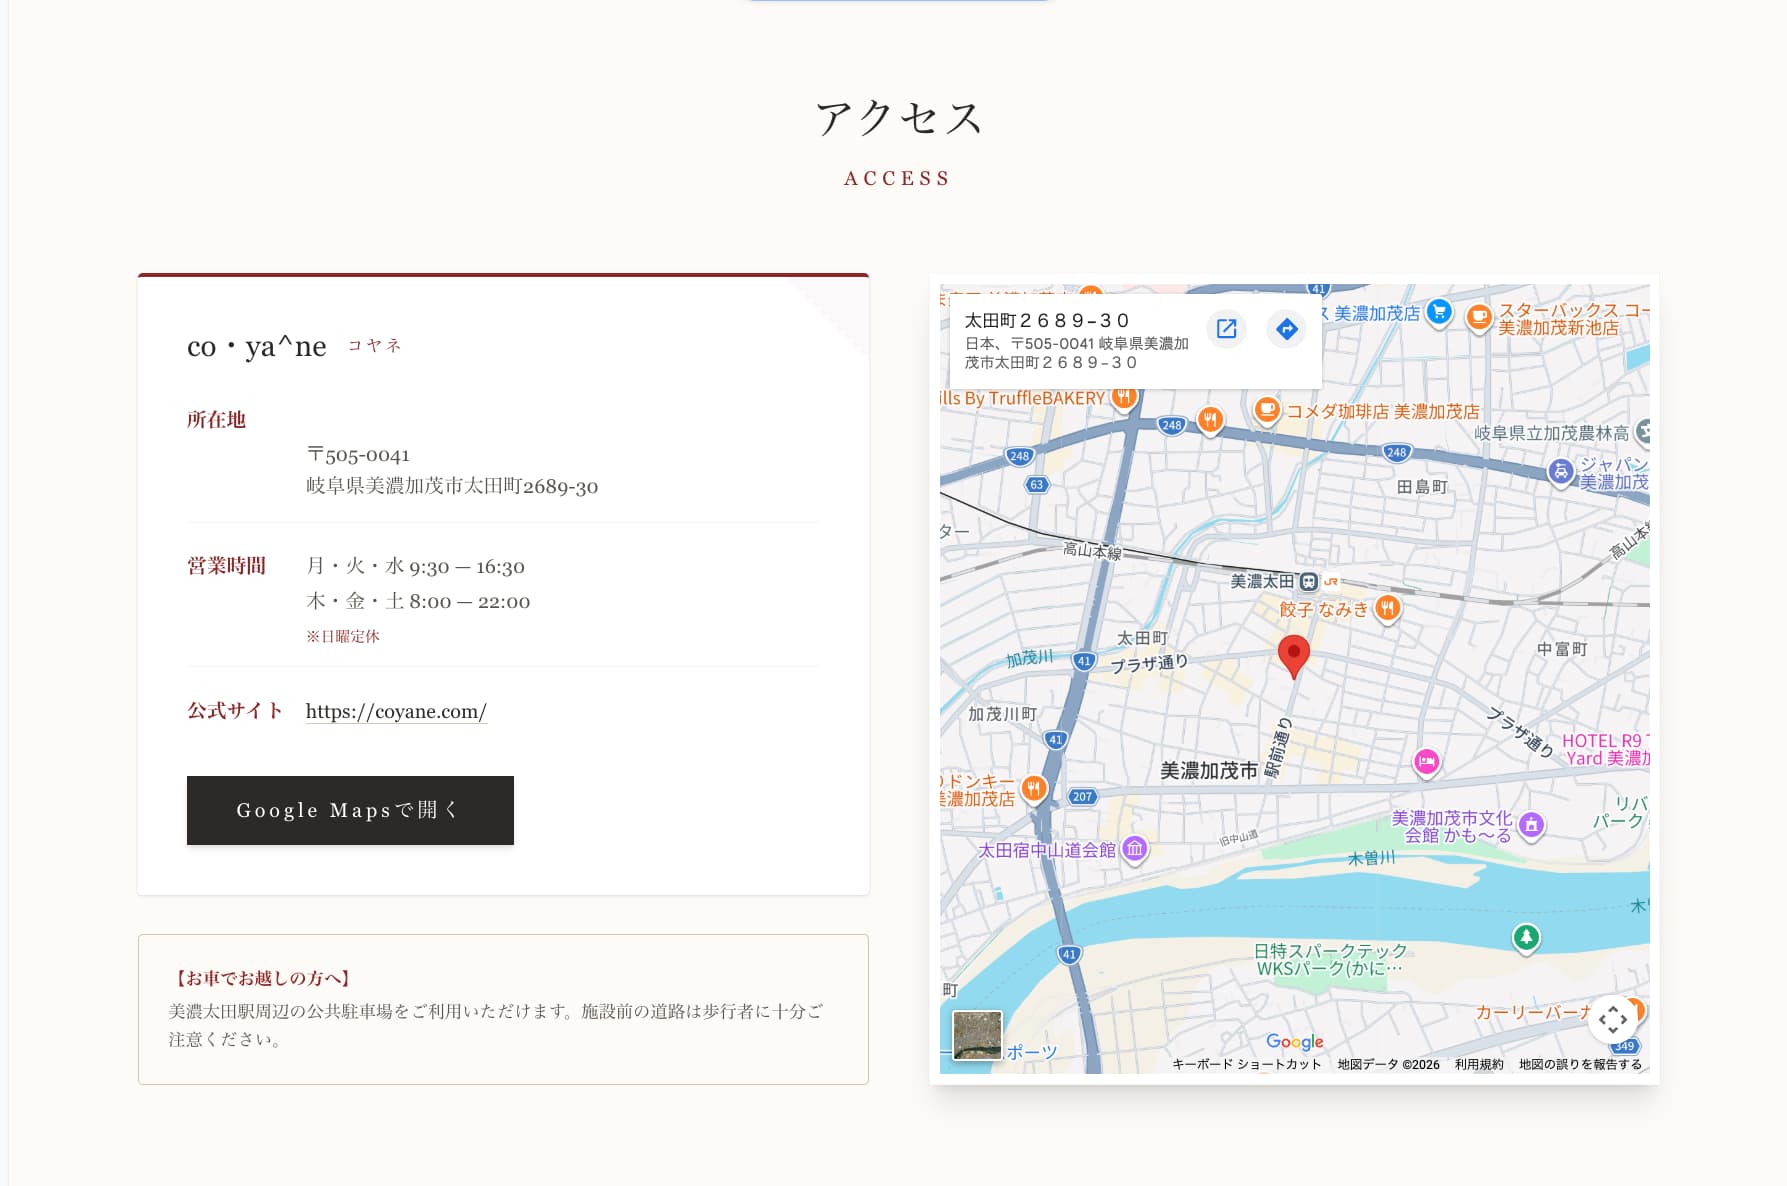Select the red location pin on map
The height and width of the screenshot is (1186, 1787).
pyautogui.click(x=1294, y=657)
